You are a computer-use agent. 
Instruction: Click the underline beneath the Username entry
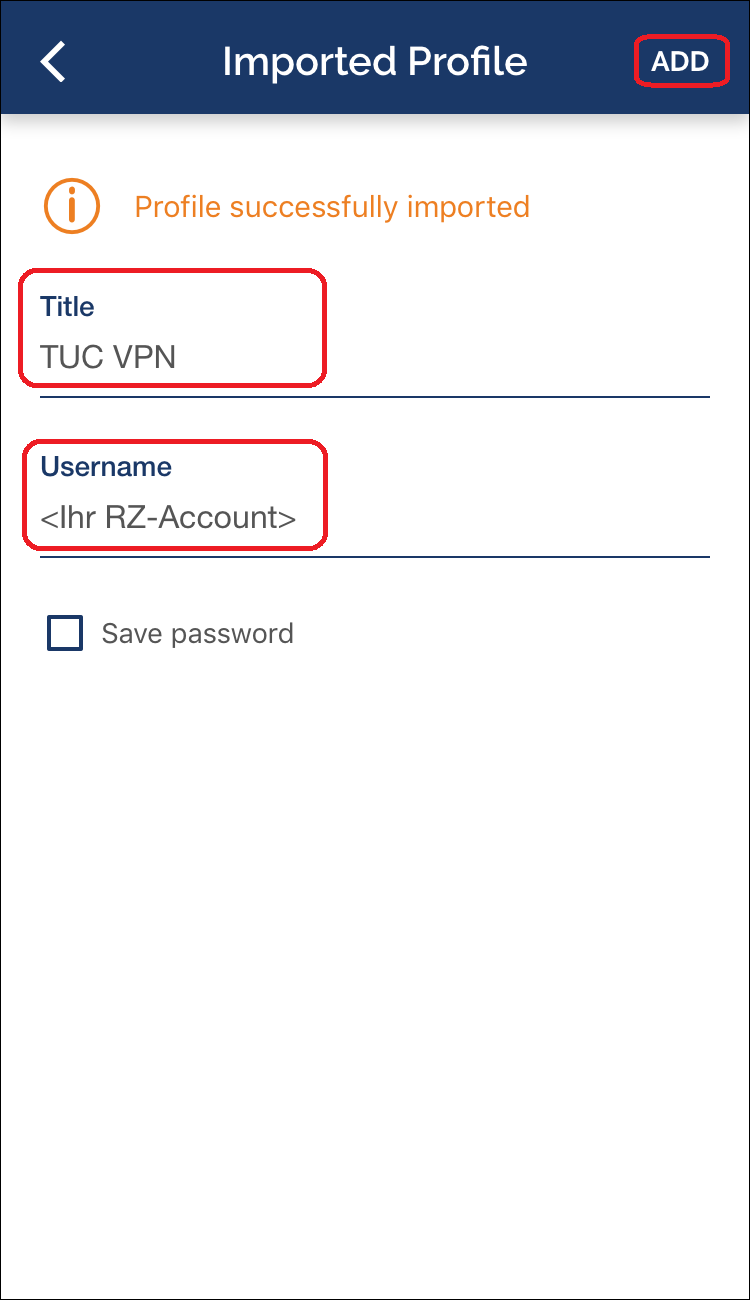click(374, 556)
